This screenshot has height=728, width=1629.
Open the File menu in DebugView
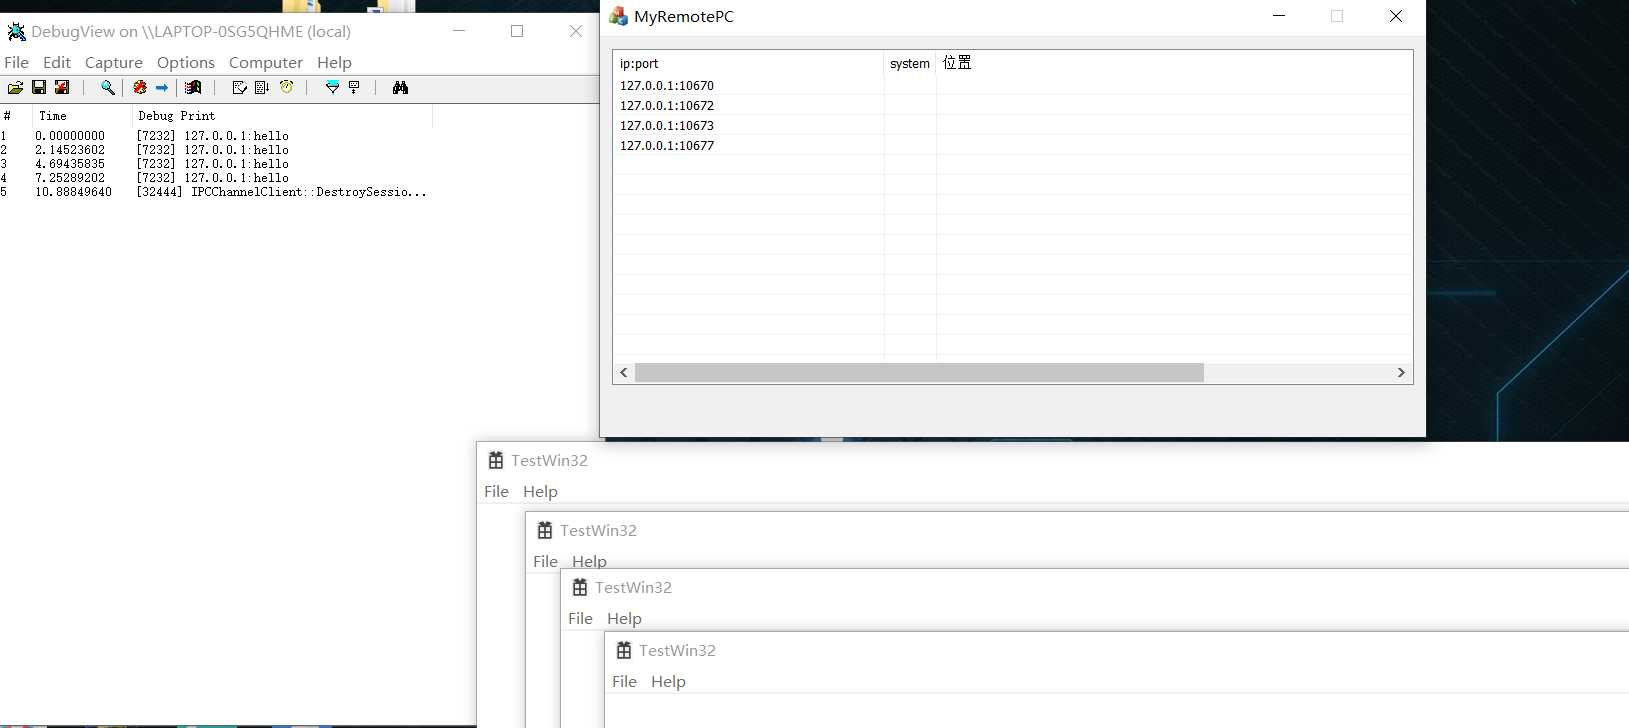17,62
